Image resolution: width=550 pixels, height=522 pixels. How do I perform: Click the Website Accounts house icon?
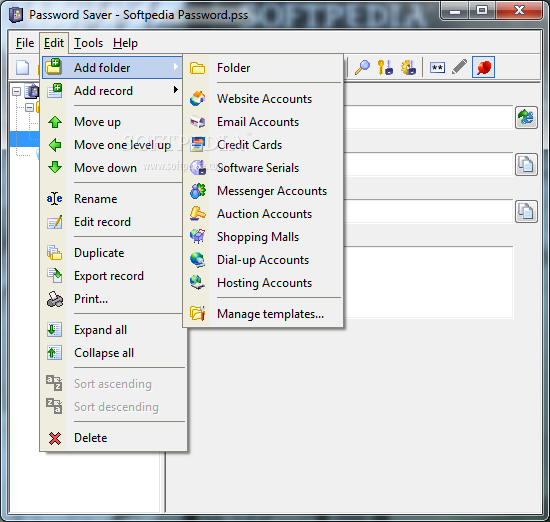197,98
